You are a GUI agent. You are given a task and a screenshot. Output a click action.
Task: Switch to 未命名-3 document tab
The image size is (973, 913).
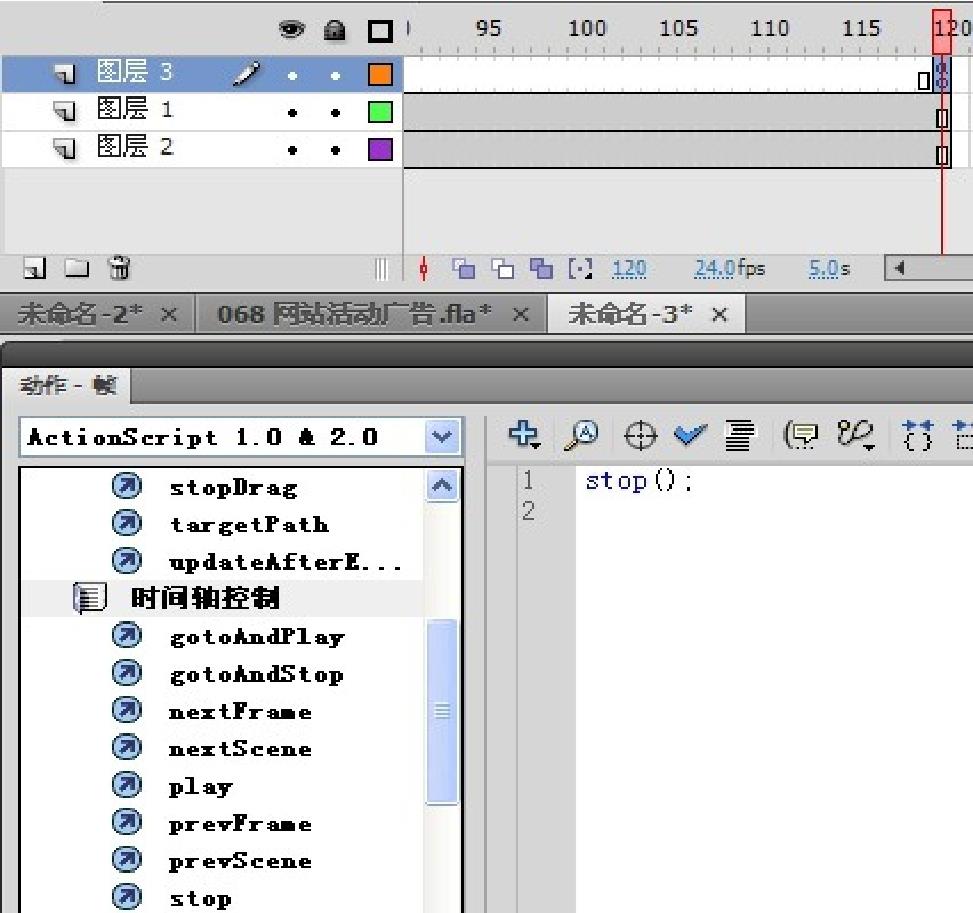click(630, 314)
